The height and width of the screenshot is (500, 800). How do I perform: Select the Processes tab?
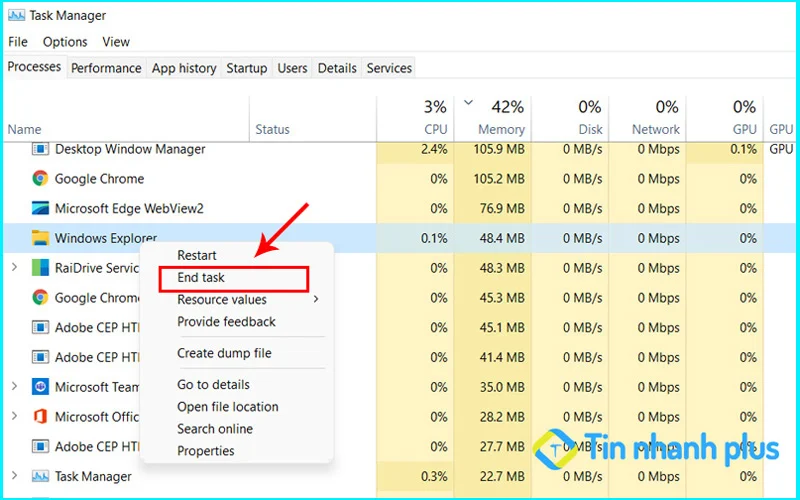[34, 67]
